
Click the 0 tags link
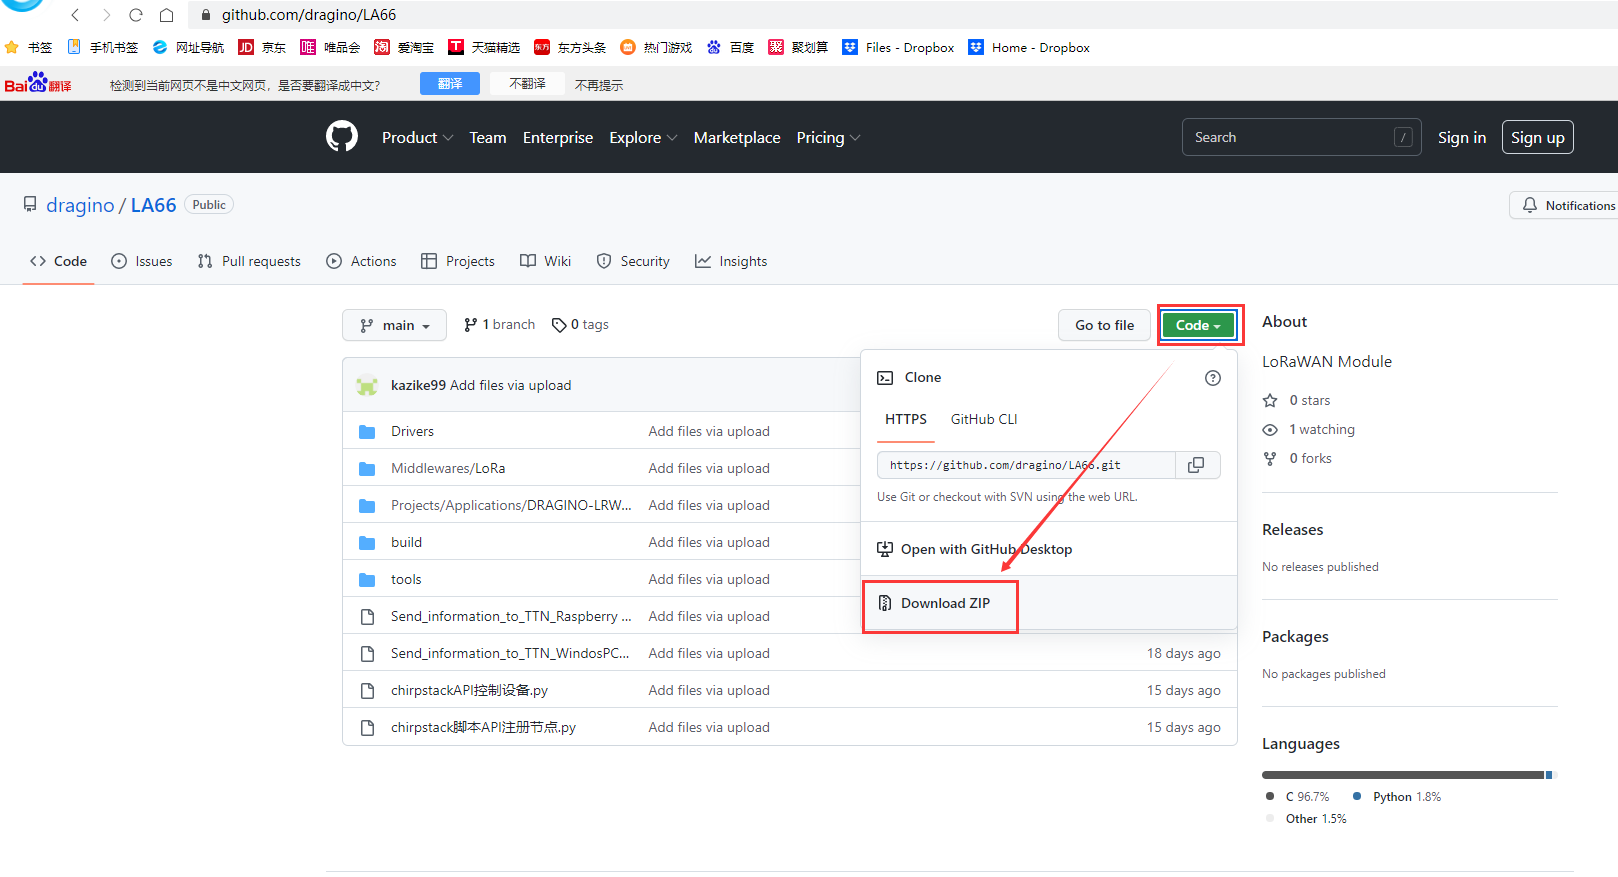coord(580,325)
